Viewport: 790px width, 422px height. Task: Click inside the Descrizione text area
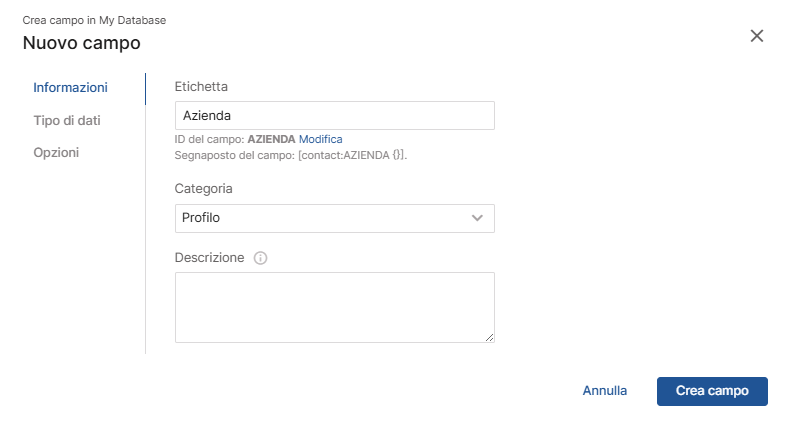click(334, 307)
